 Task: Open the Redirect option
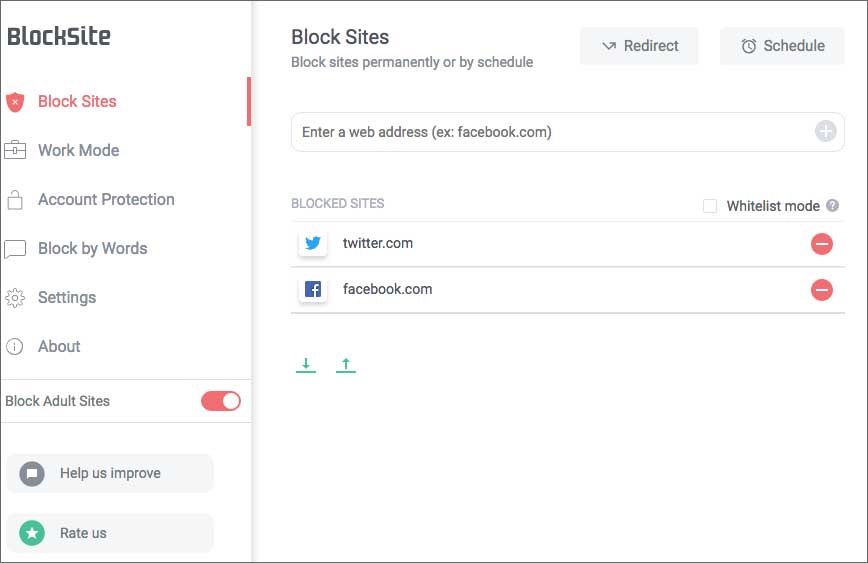(x=639, y=46)
